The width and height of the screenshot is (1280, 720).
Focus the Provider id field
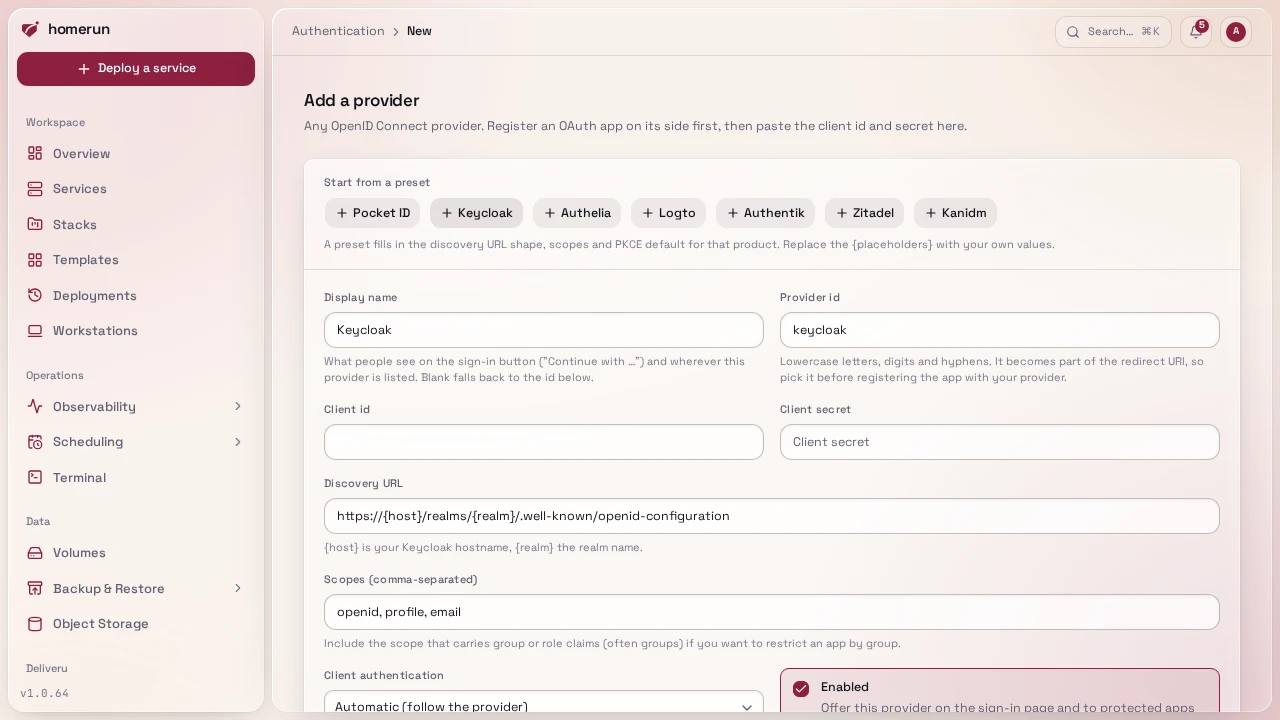coord(1000,330)
